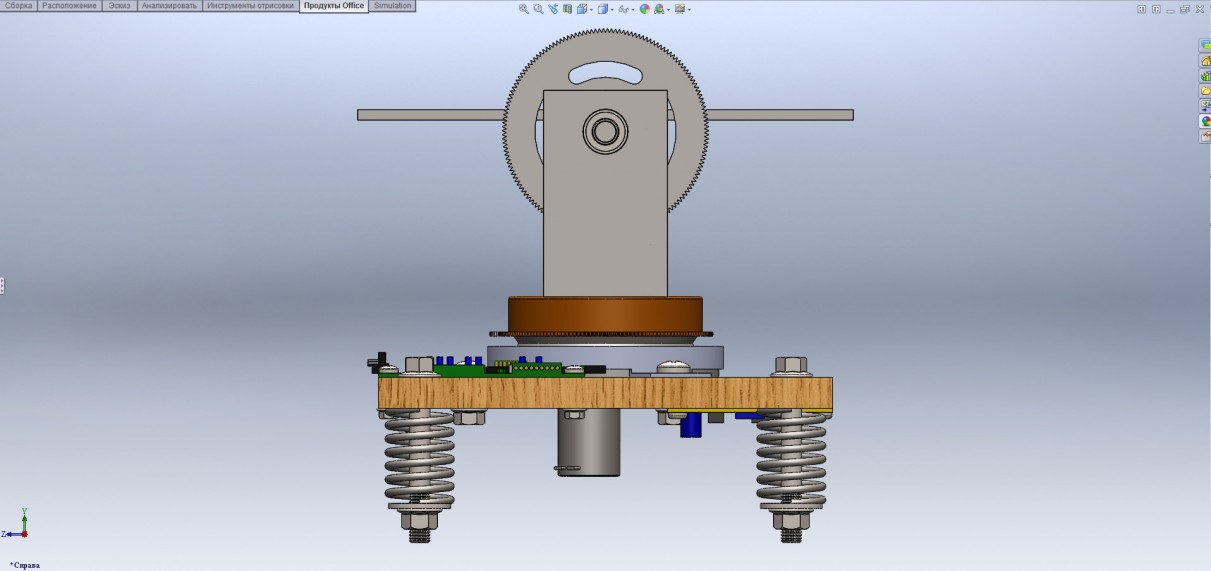This screenshot has width=1211, height=571.
Task: Click the *Справа view label
Action: 25,564
